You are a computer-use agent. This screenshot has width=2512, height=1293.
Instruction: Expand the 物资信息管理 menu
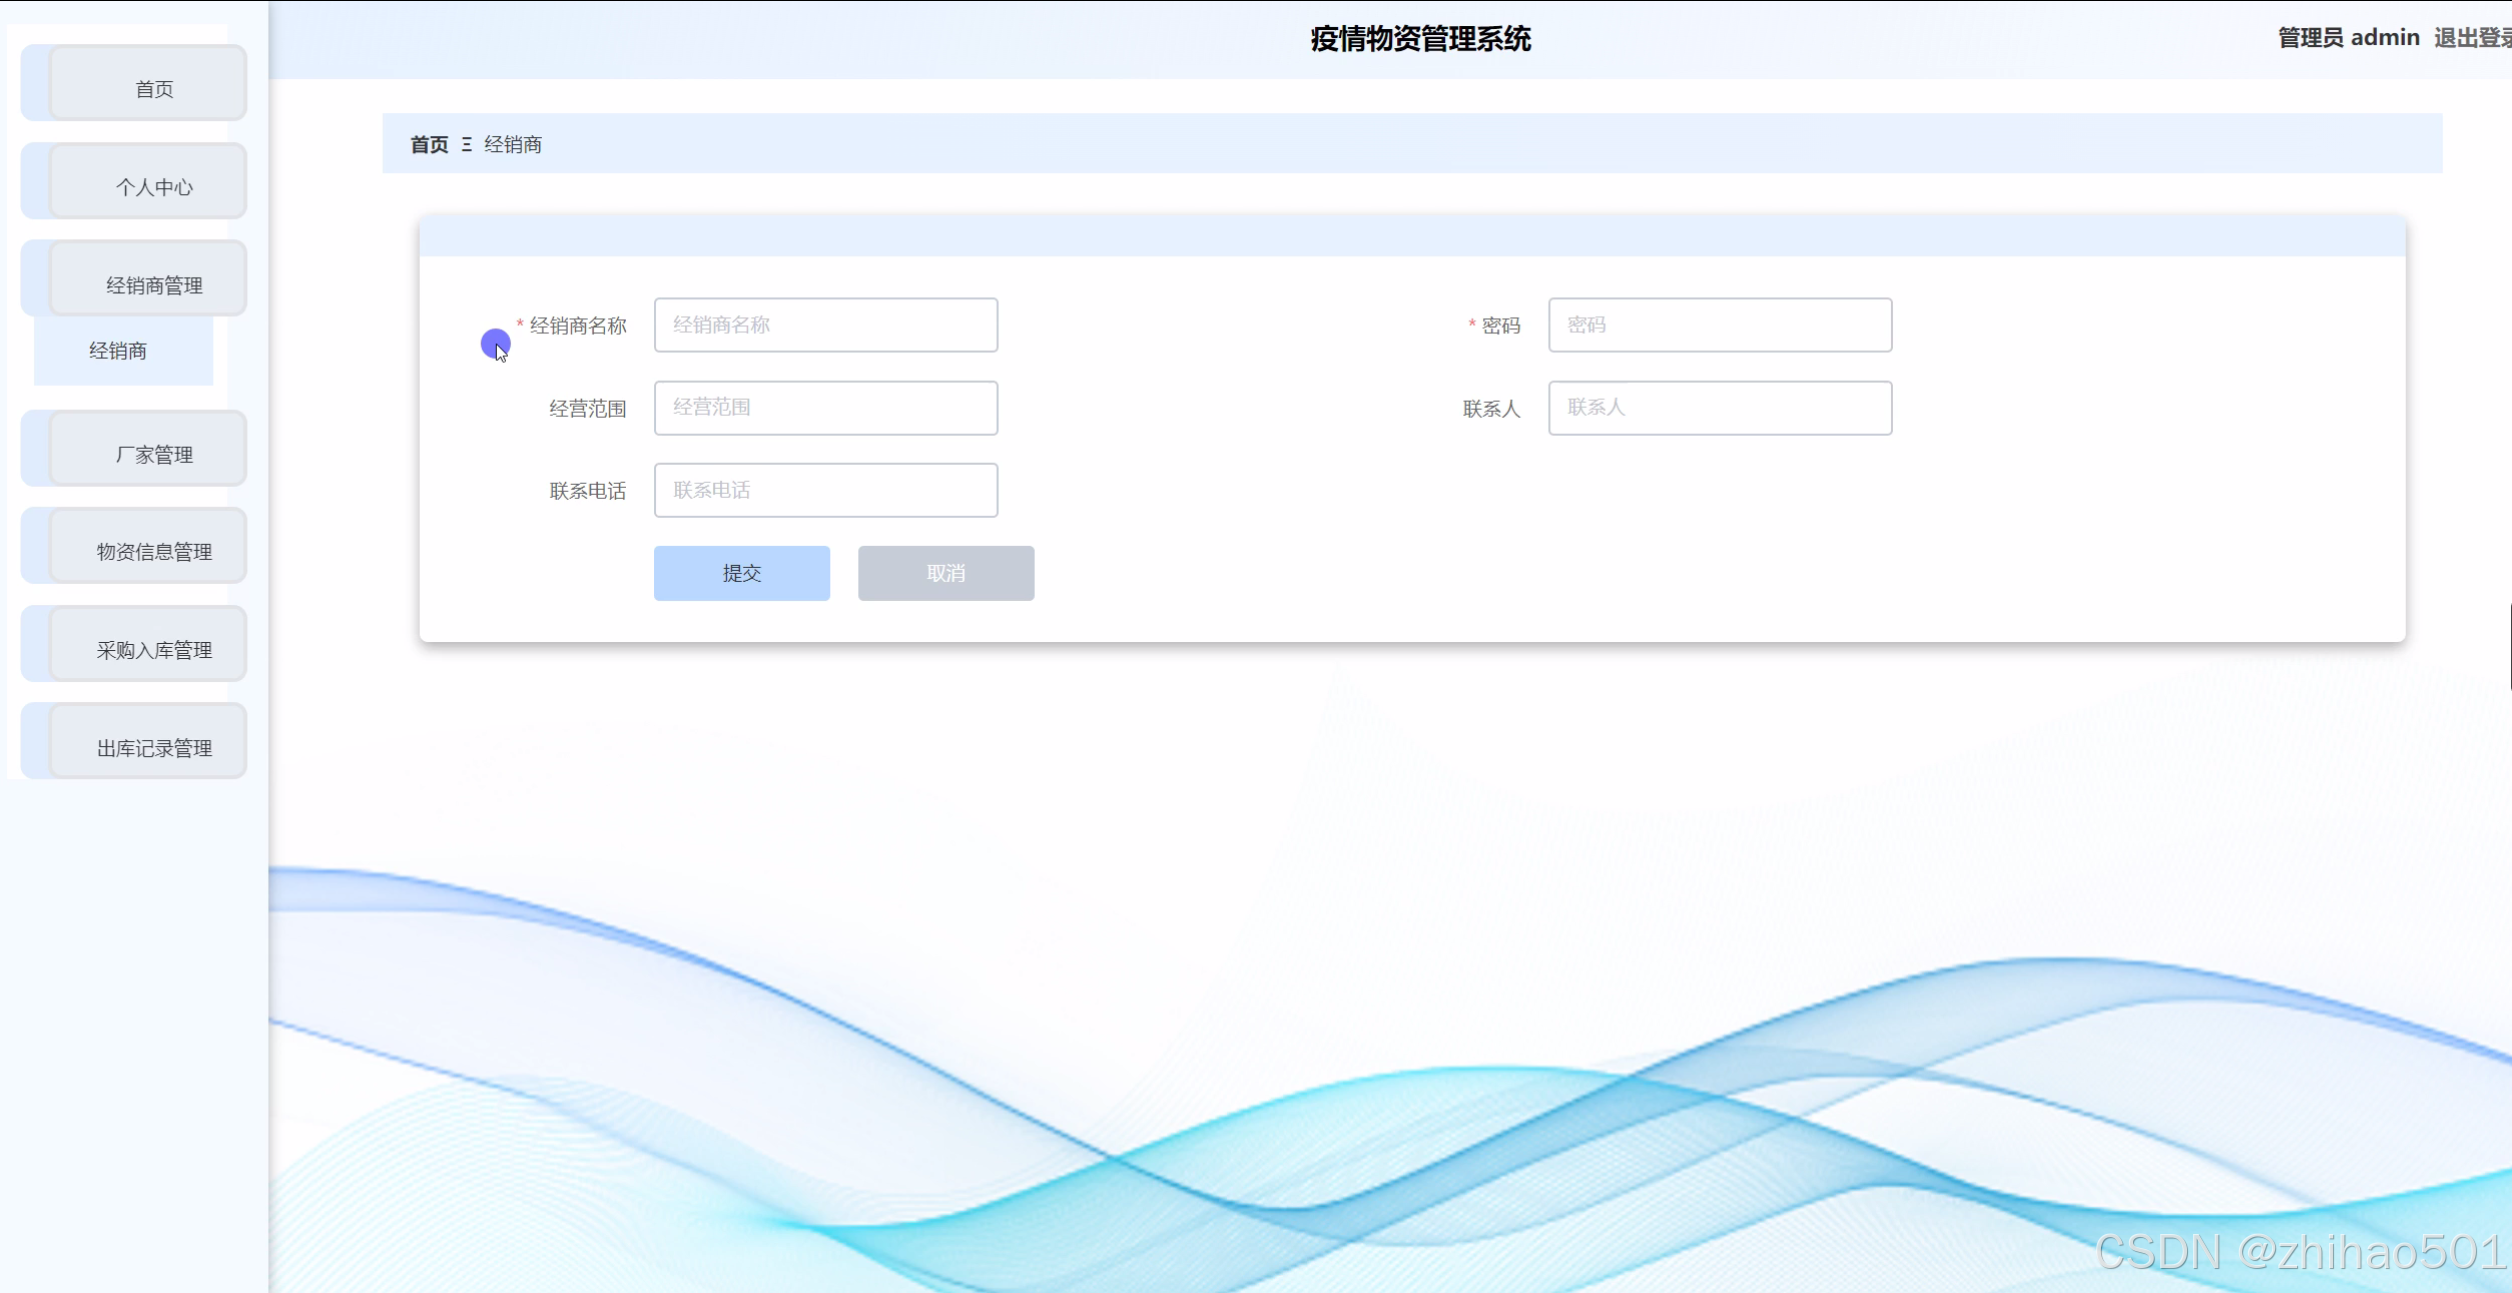(153, 551)
